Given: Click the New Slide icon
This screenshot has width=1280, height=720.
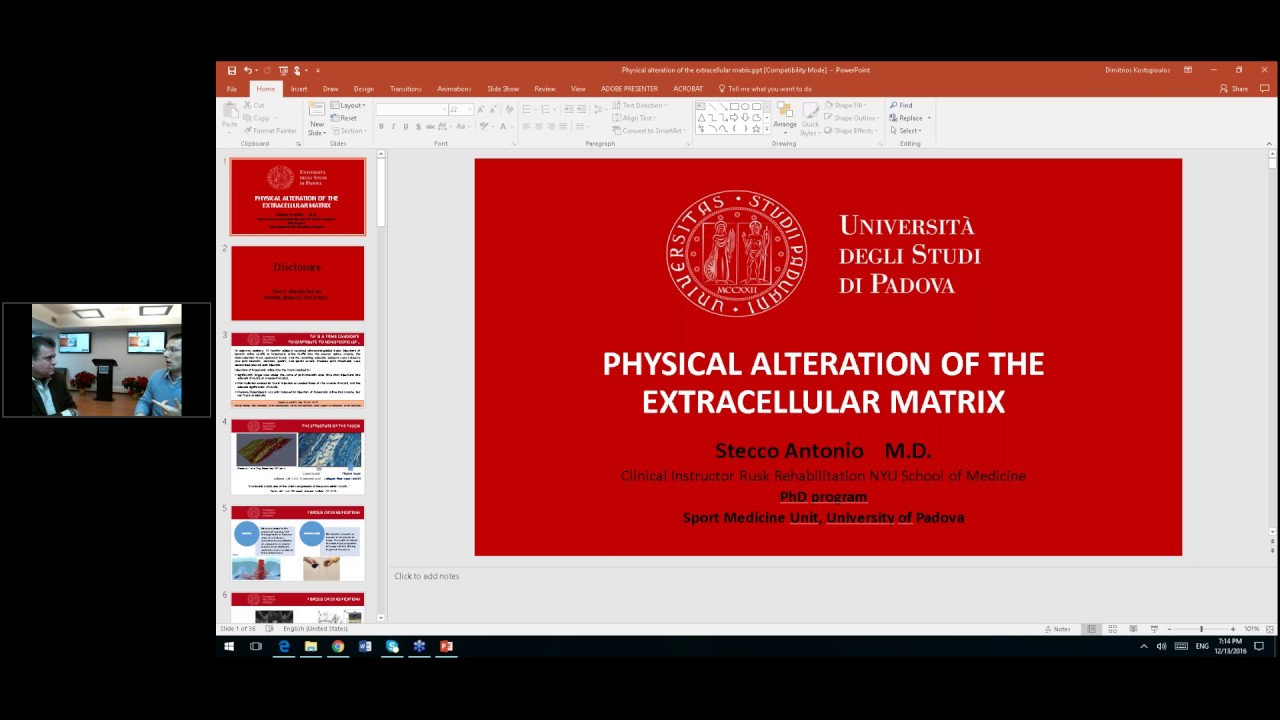Looking at the screenshot, I should (x=317, y=109).
